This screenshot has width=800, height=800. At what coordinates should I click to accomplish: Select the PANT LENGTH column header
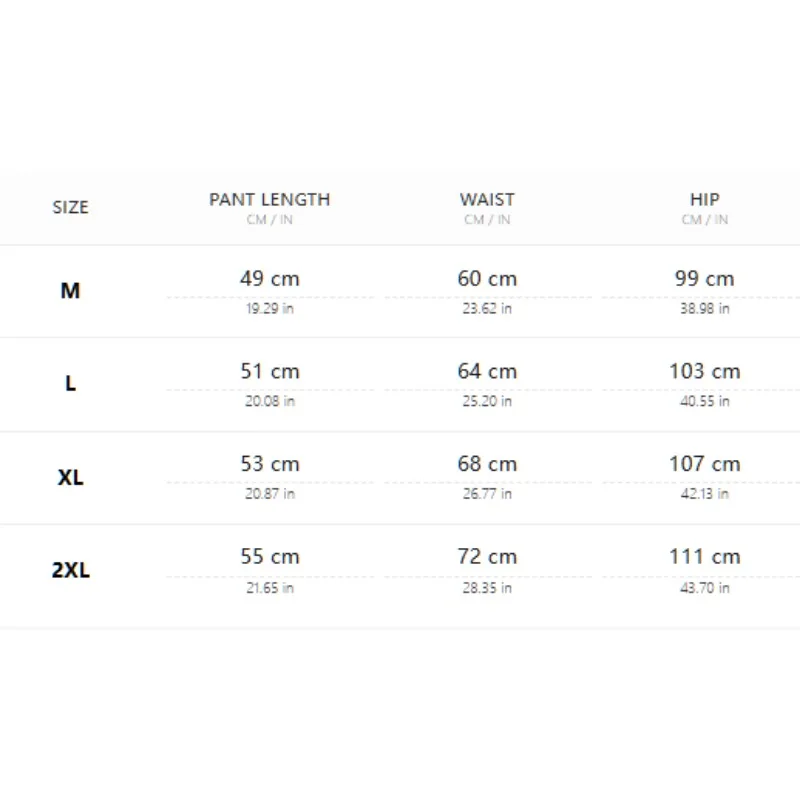tap(269, 199)
